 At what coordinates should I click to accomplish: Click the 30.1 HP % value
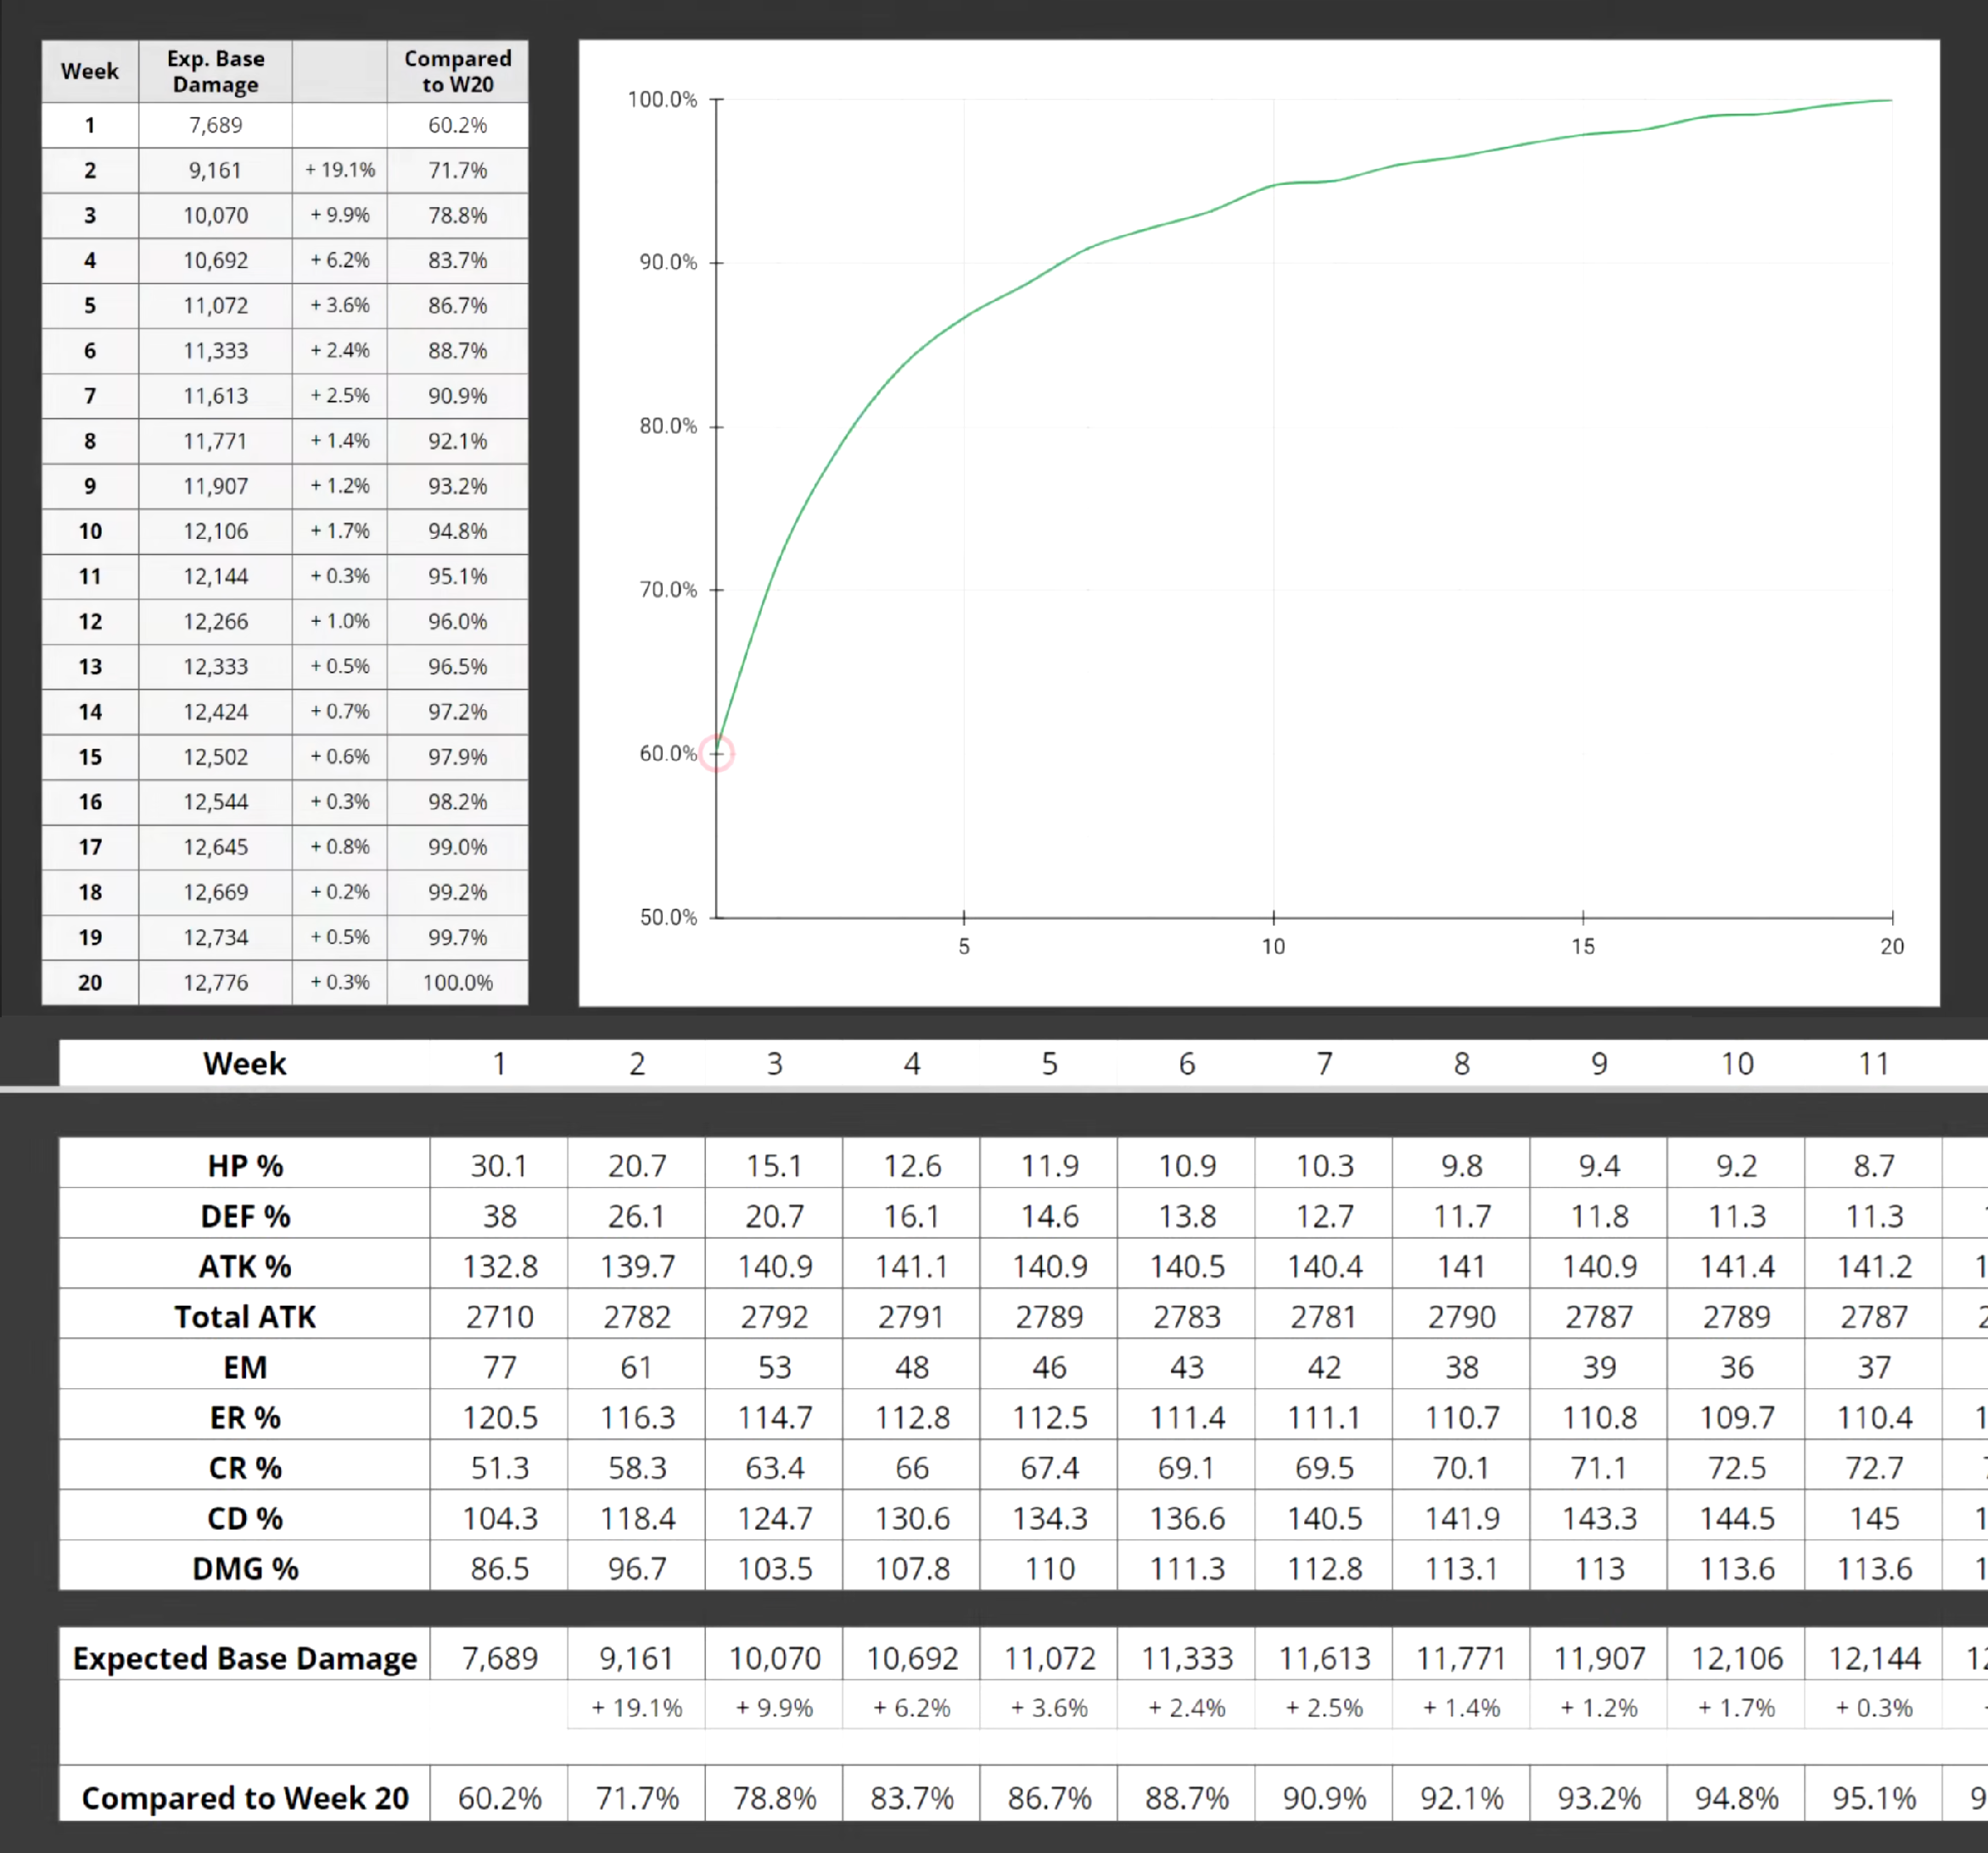pos(499,1165)
